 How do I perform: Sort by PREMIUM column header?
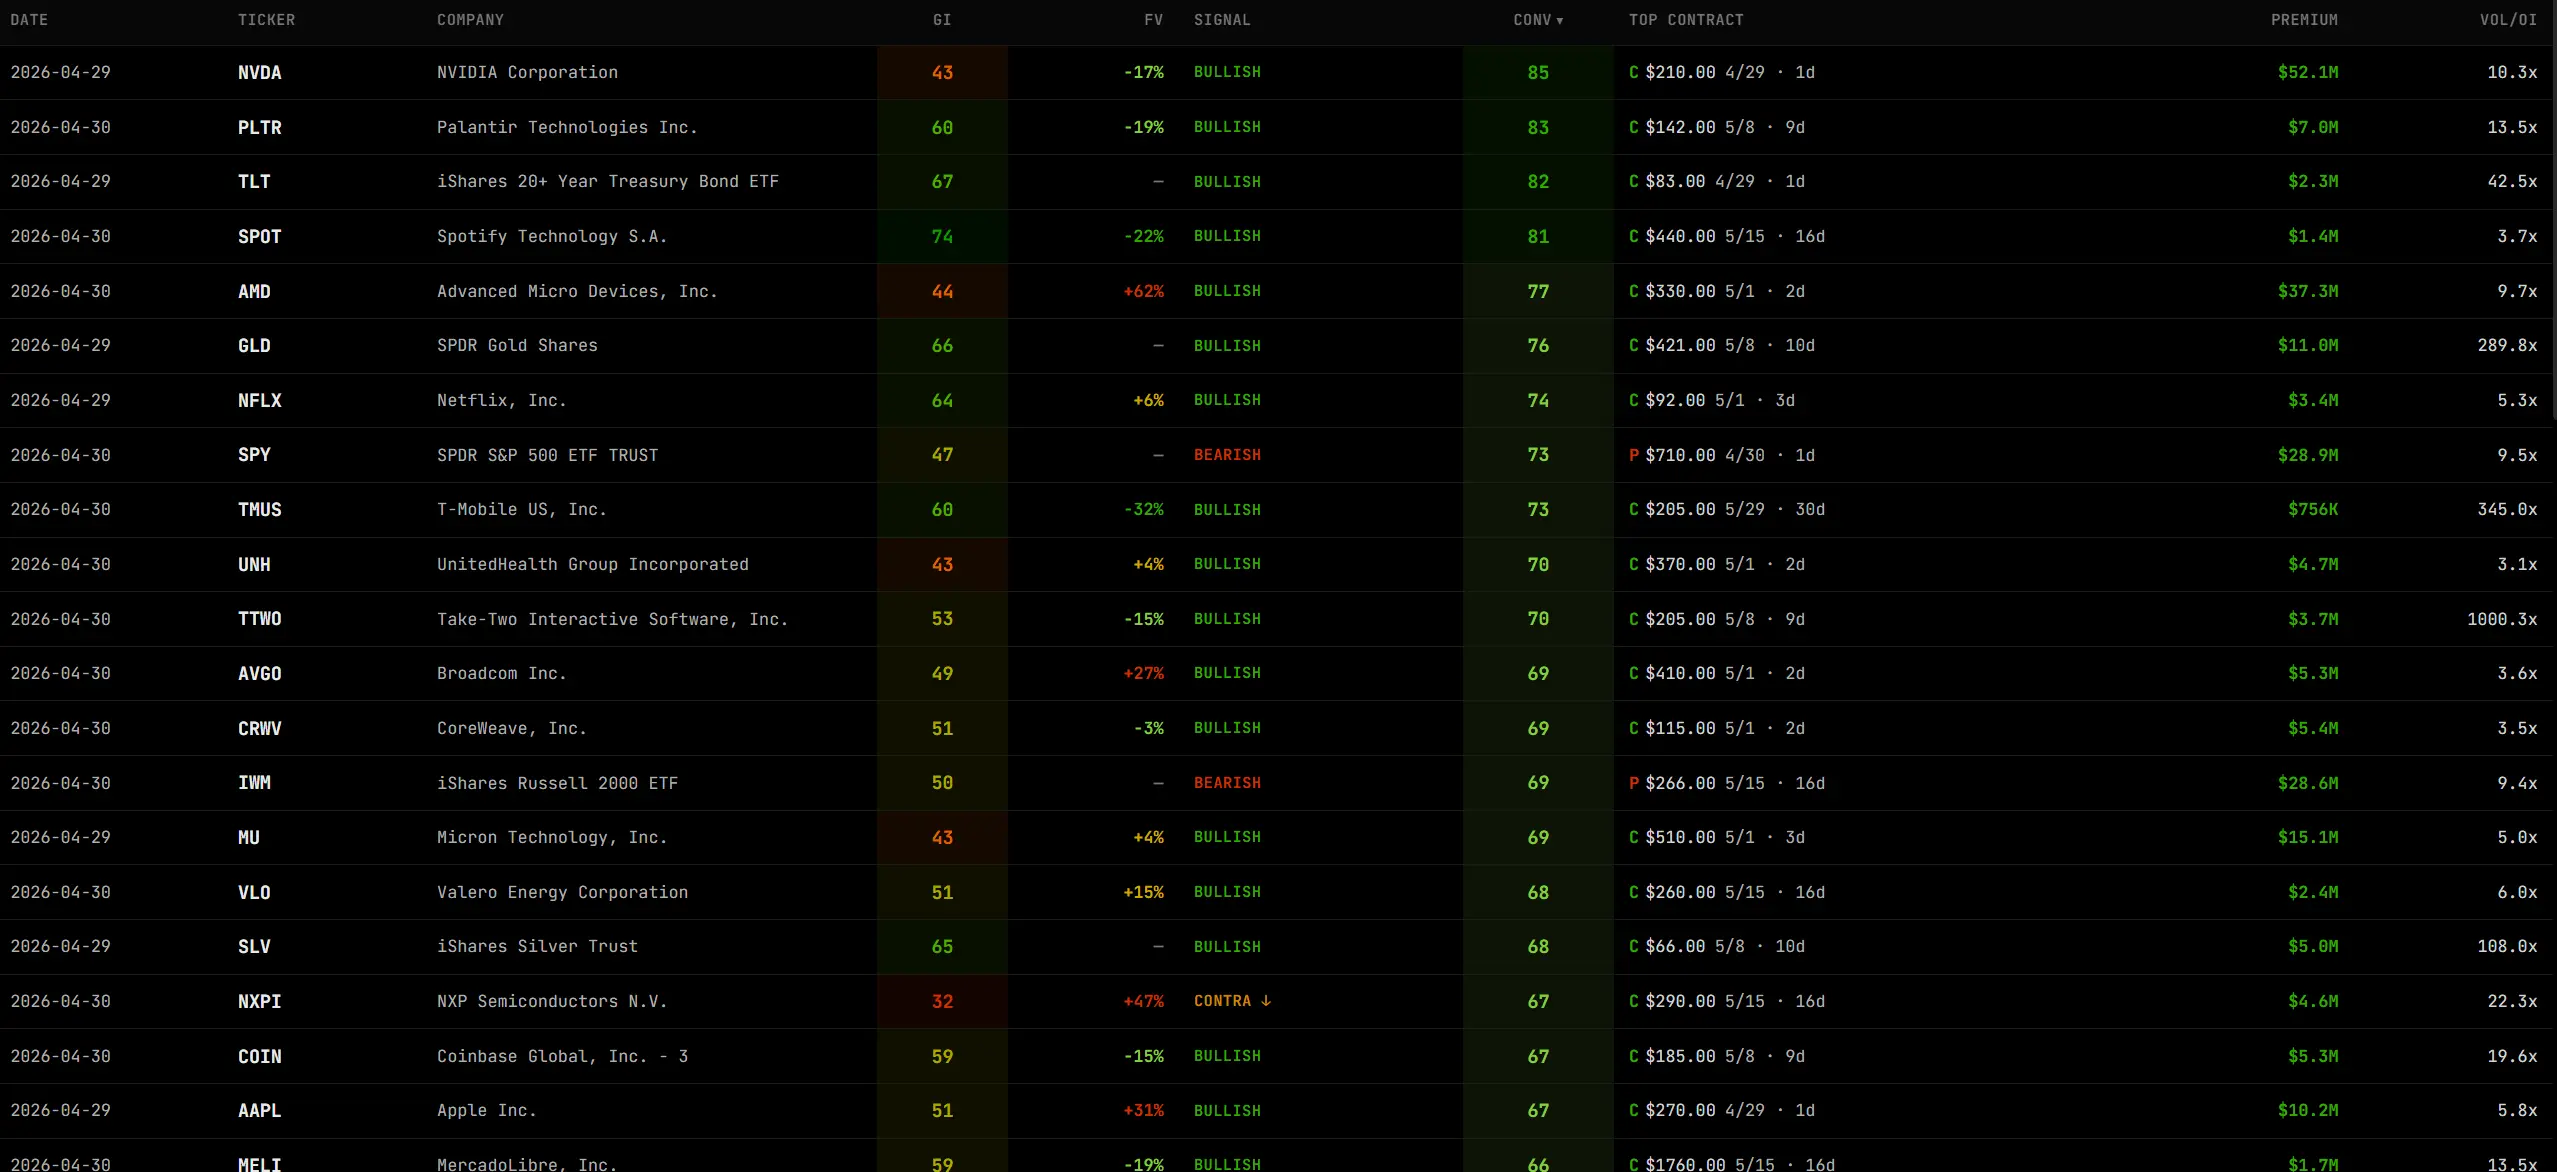point(2304,20)
